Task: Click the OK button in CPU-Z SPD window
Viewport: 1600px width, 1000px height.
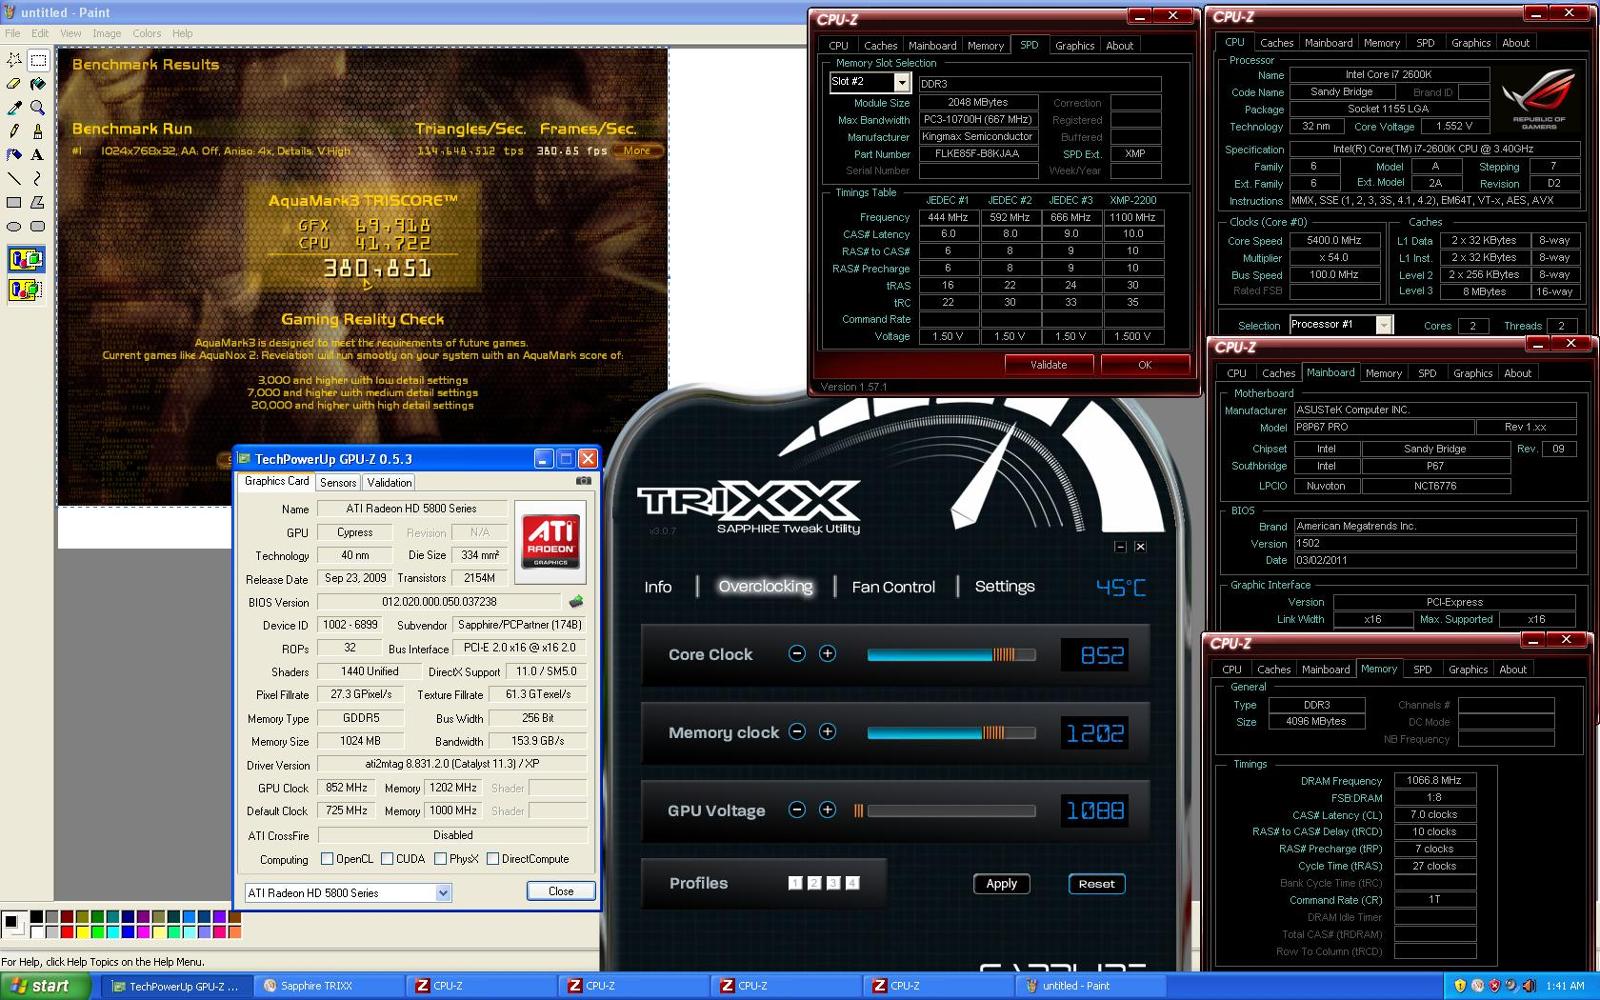Action: [x=1145, y=365]
